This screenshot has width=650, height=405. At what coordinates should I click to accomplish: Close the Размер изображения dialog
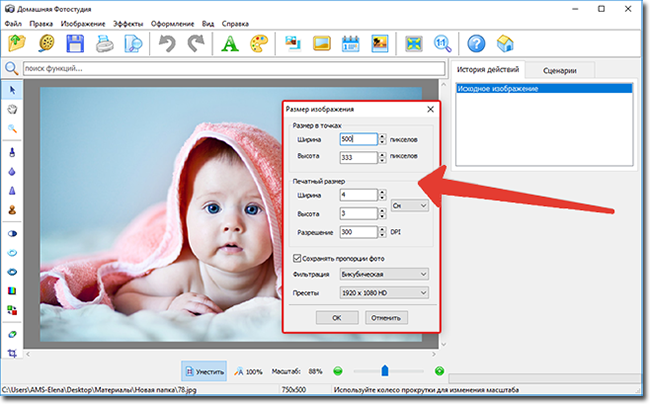tap(430, 109)
